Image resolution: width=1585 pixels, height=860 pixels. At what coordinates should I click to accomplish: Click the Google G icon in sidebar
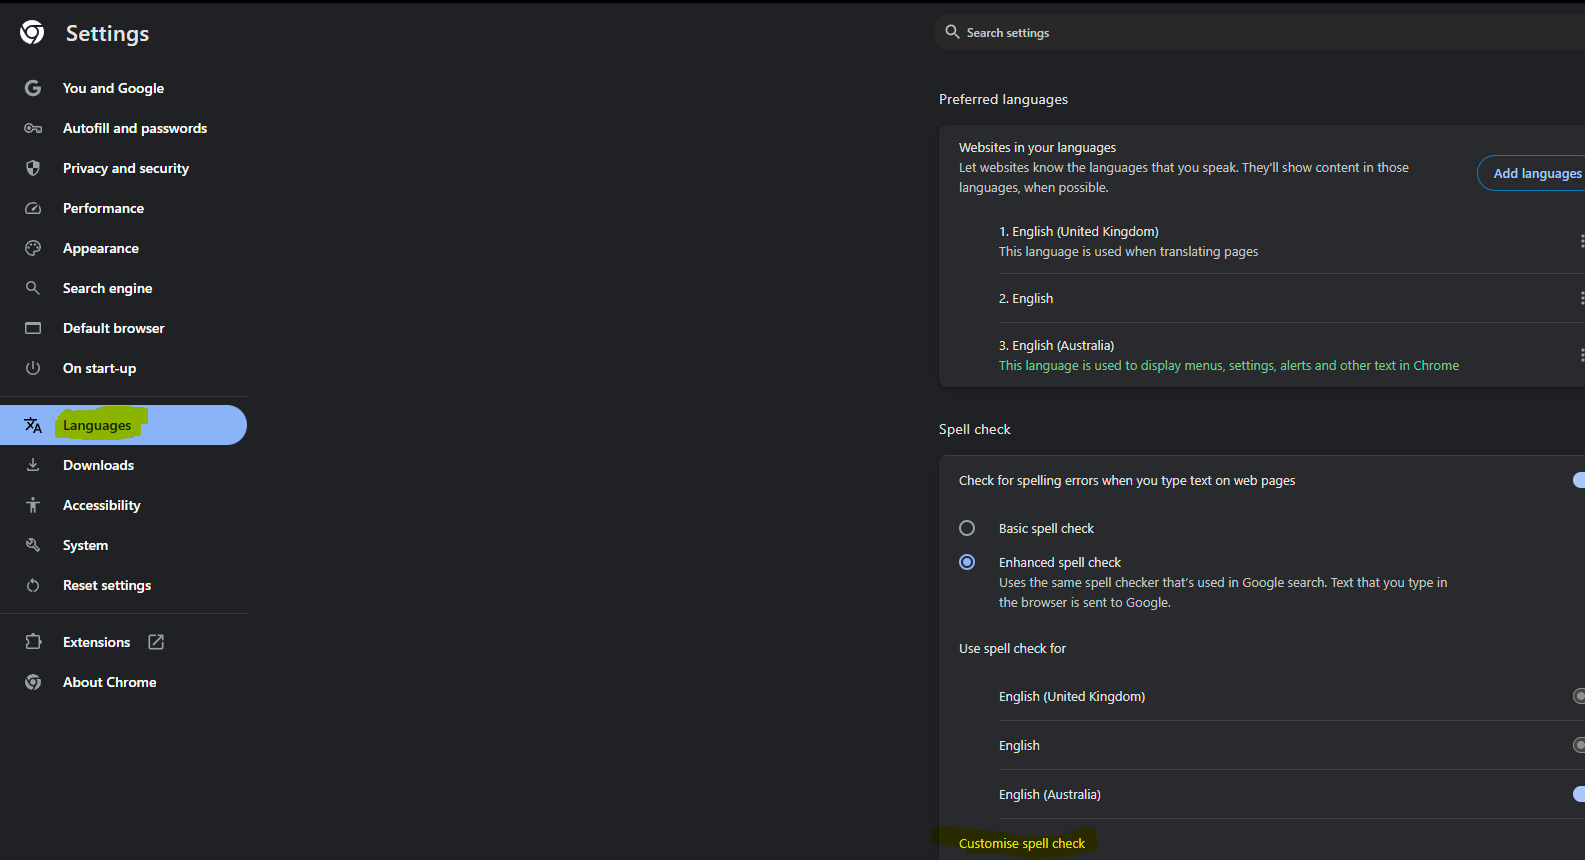click(x=33, y=88)
